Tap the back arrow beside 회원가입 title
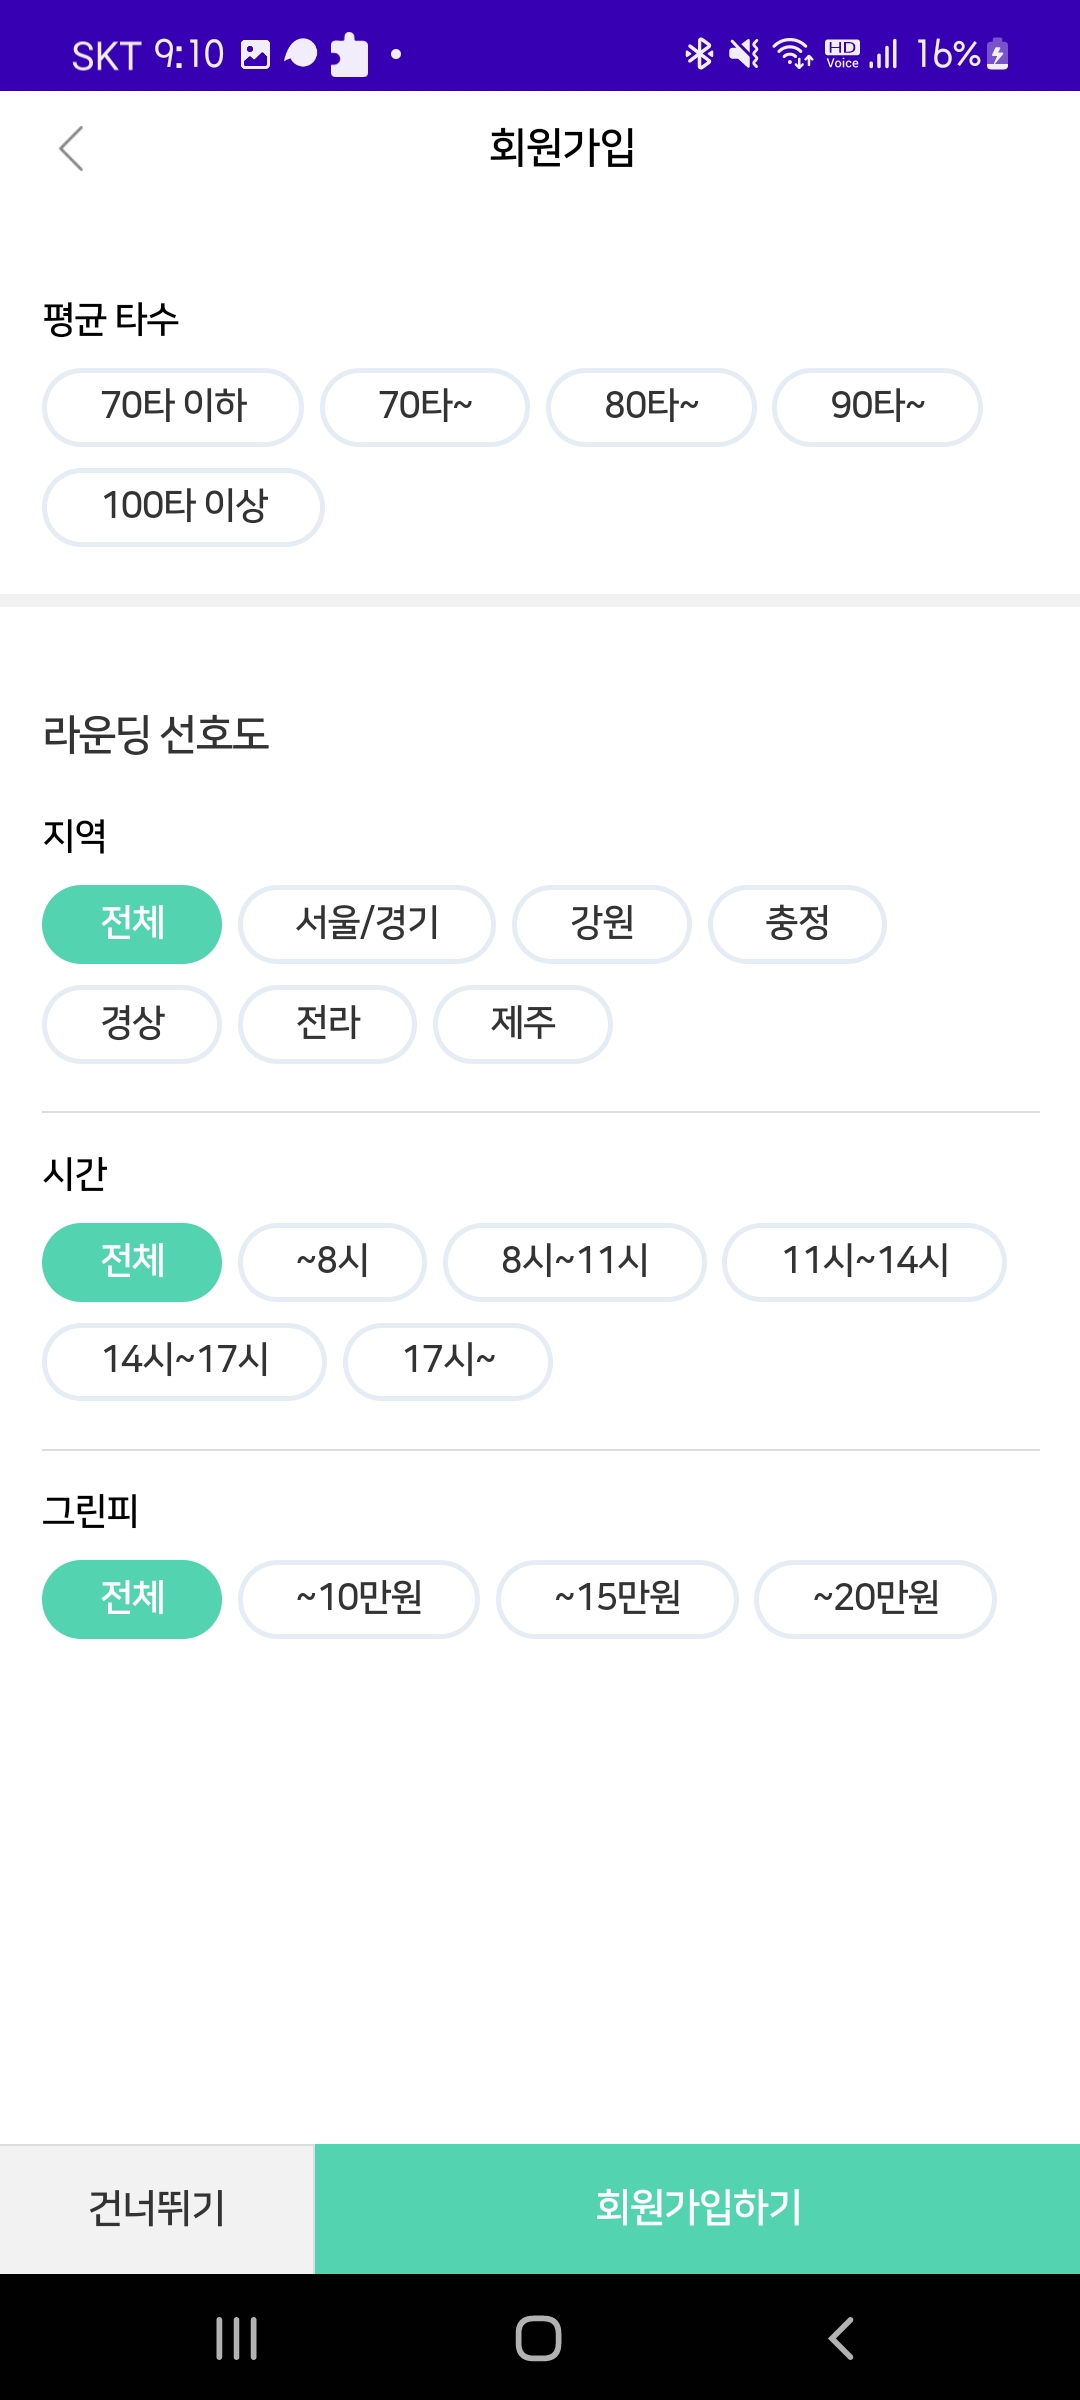The image size is (1080, 2400). [x=71, y=149]
